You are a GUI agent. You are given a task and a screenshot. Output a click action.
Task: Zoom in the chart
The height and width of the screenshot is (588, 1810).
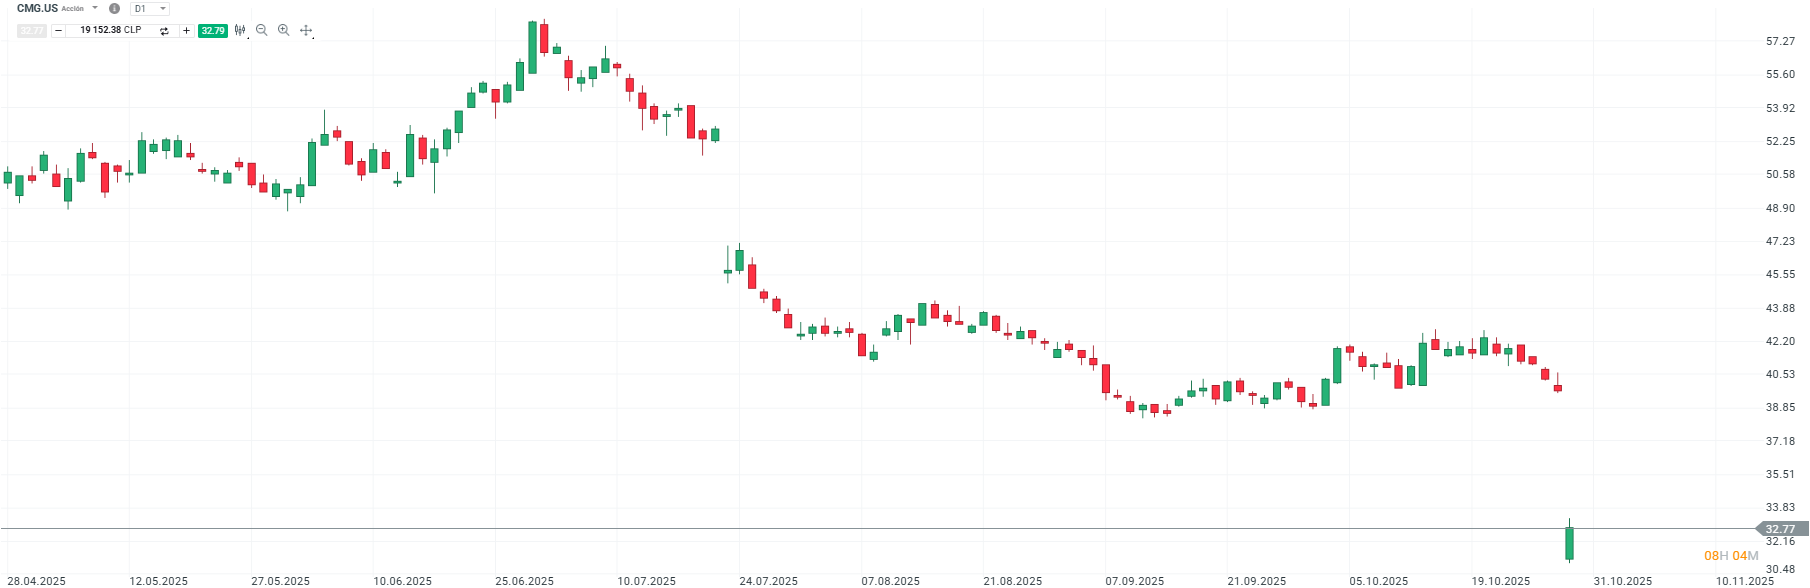(x=284, y=31)
